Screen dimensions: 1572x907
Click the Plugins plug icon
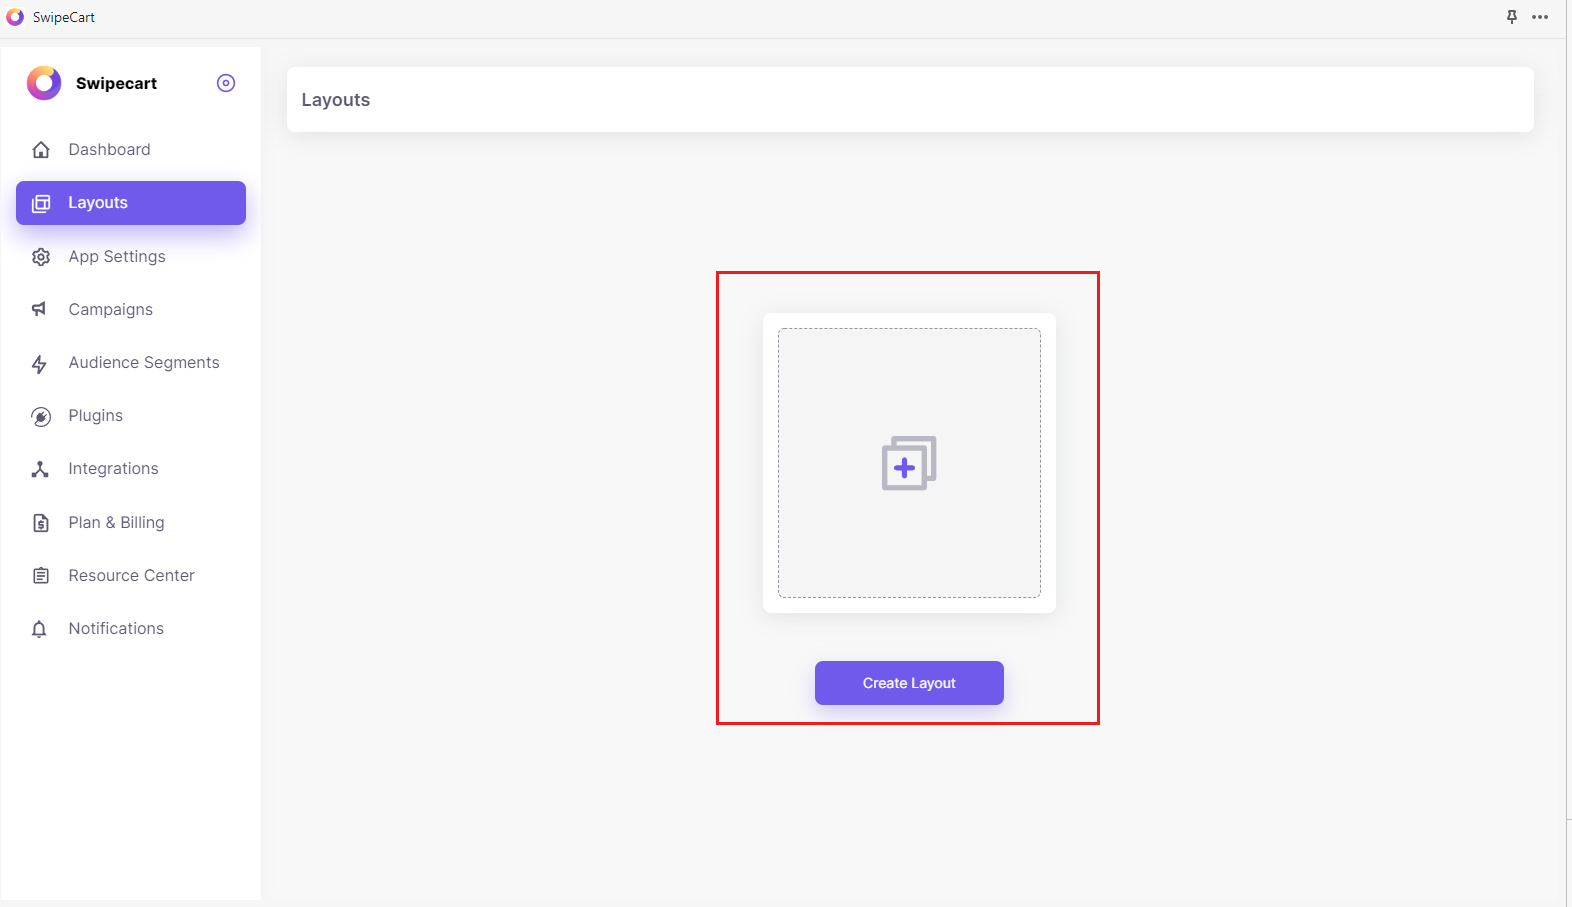41,417
